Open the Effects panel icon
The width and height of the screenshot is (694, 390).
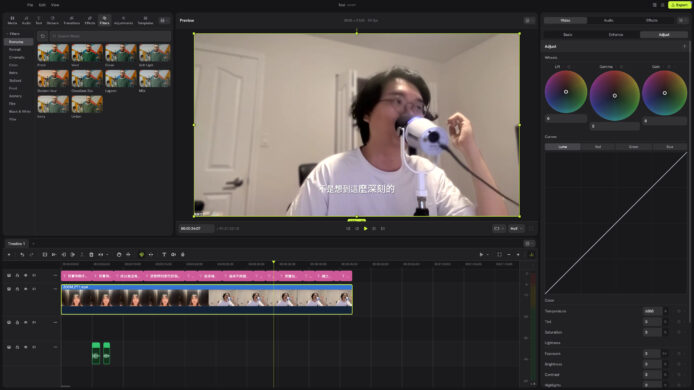click(90, 20)
